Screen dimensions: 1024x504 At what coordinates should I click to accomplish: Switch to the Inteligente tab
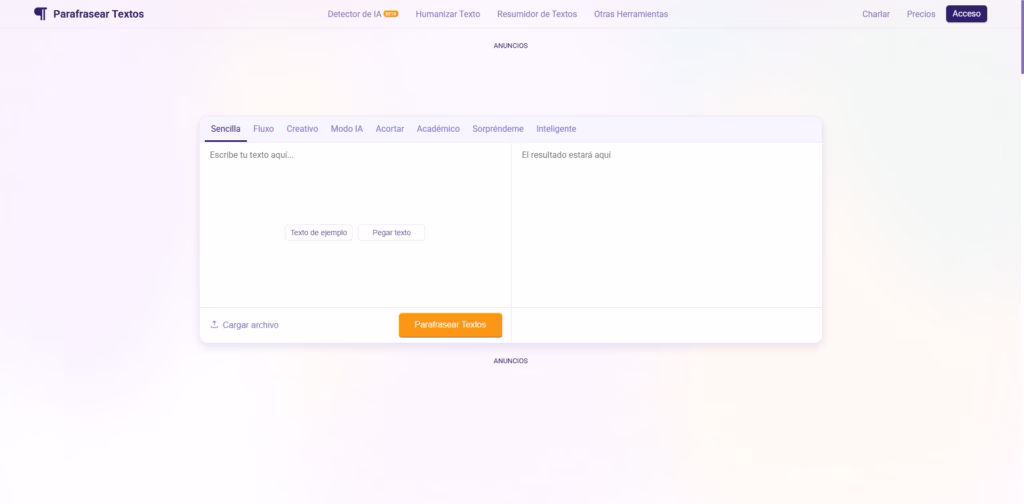556,129
